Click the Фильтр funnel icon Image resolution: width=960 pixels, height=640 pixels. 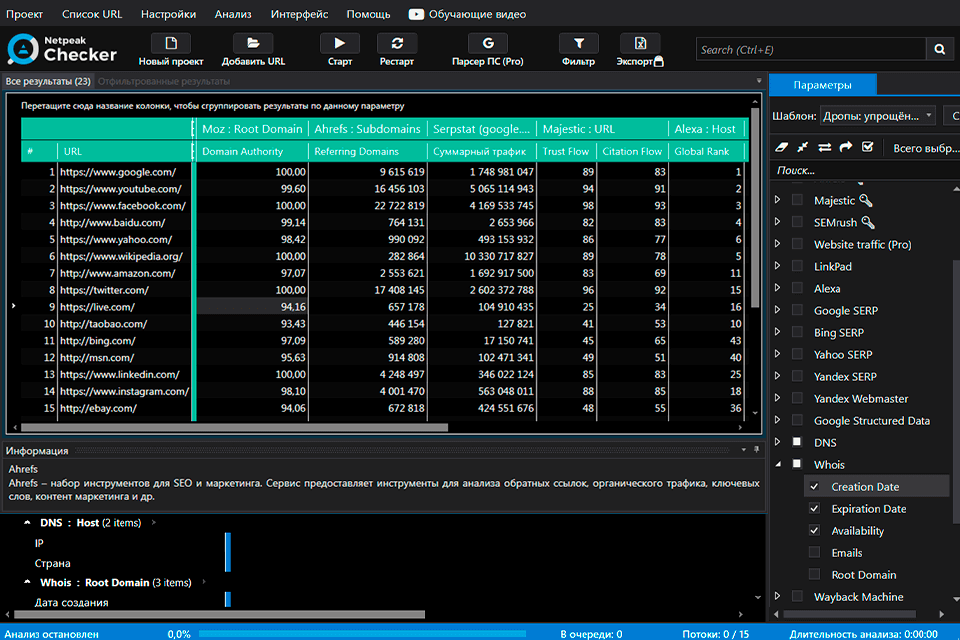click(578, 44)
